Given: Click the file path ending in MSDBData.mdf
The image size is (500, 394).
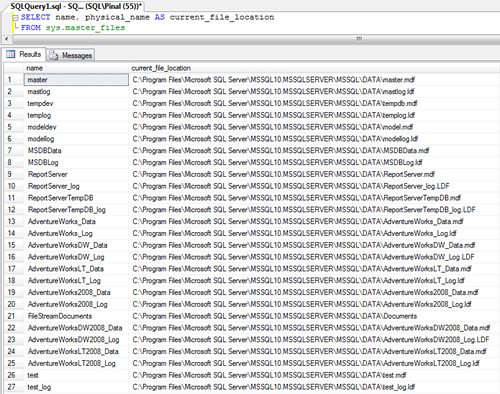Looking at the screenshot, I should [x=281, y=151].
